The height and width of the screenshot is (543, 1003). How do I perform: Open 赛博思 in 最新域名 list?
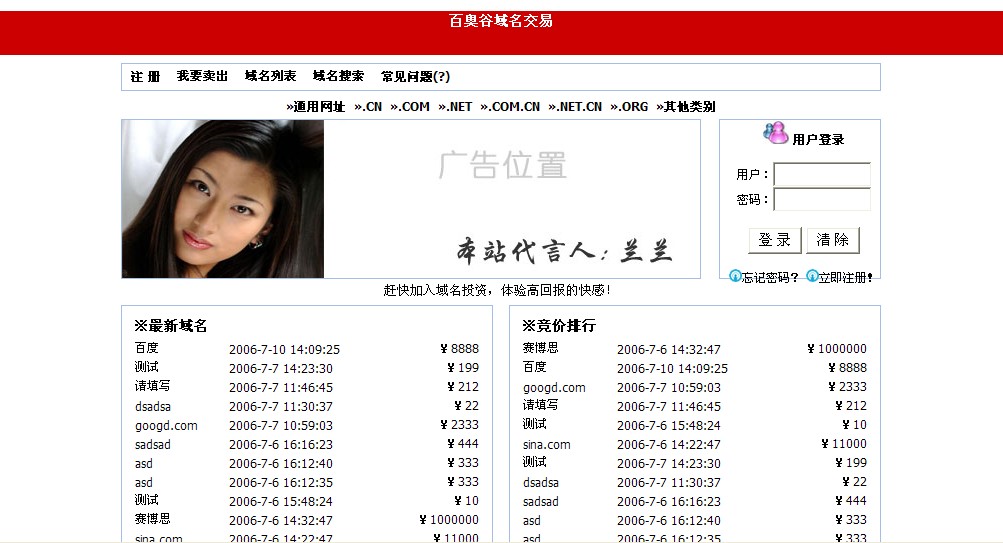(x=152, y=519)
